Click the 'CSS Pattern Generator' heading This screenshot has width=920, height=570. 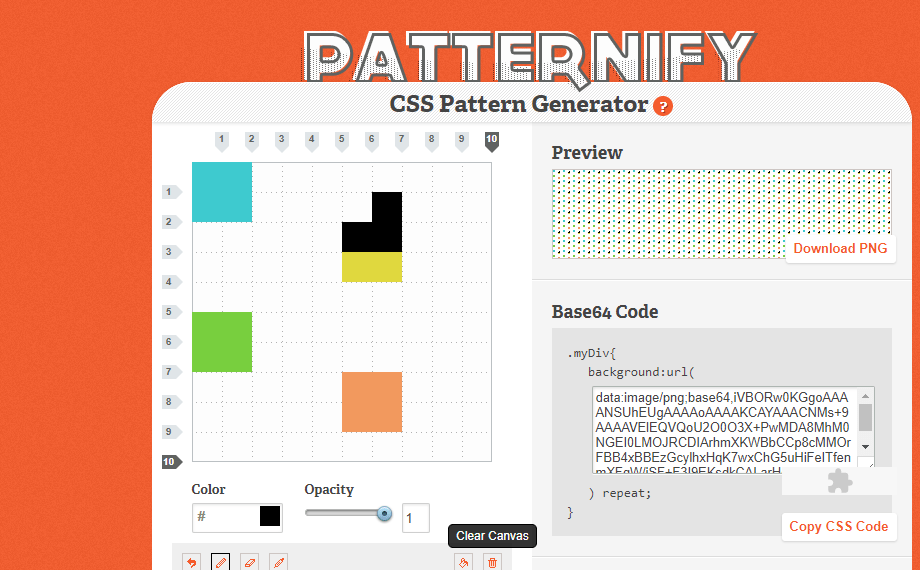click(519, 104)
